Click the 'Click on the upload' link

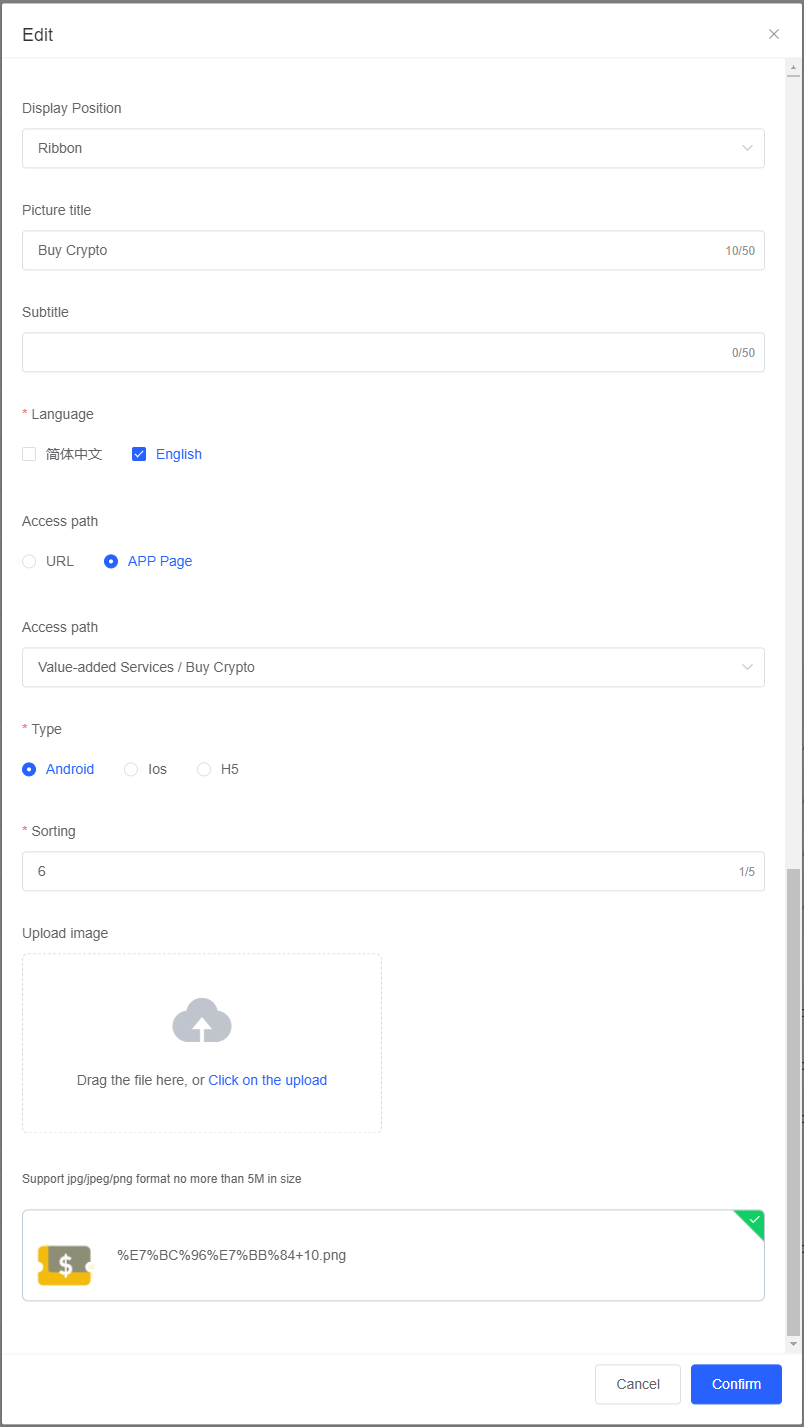(x=267, y=1080)
